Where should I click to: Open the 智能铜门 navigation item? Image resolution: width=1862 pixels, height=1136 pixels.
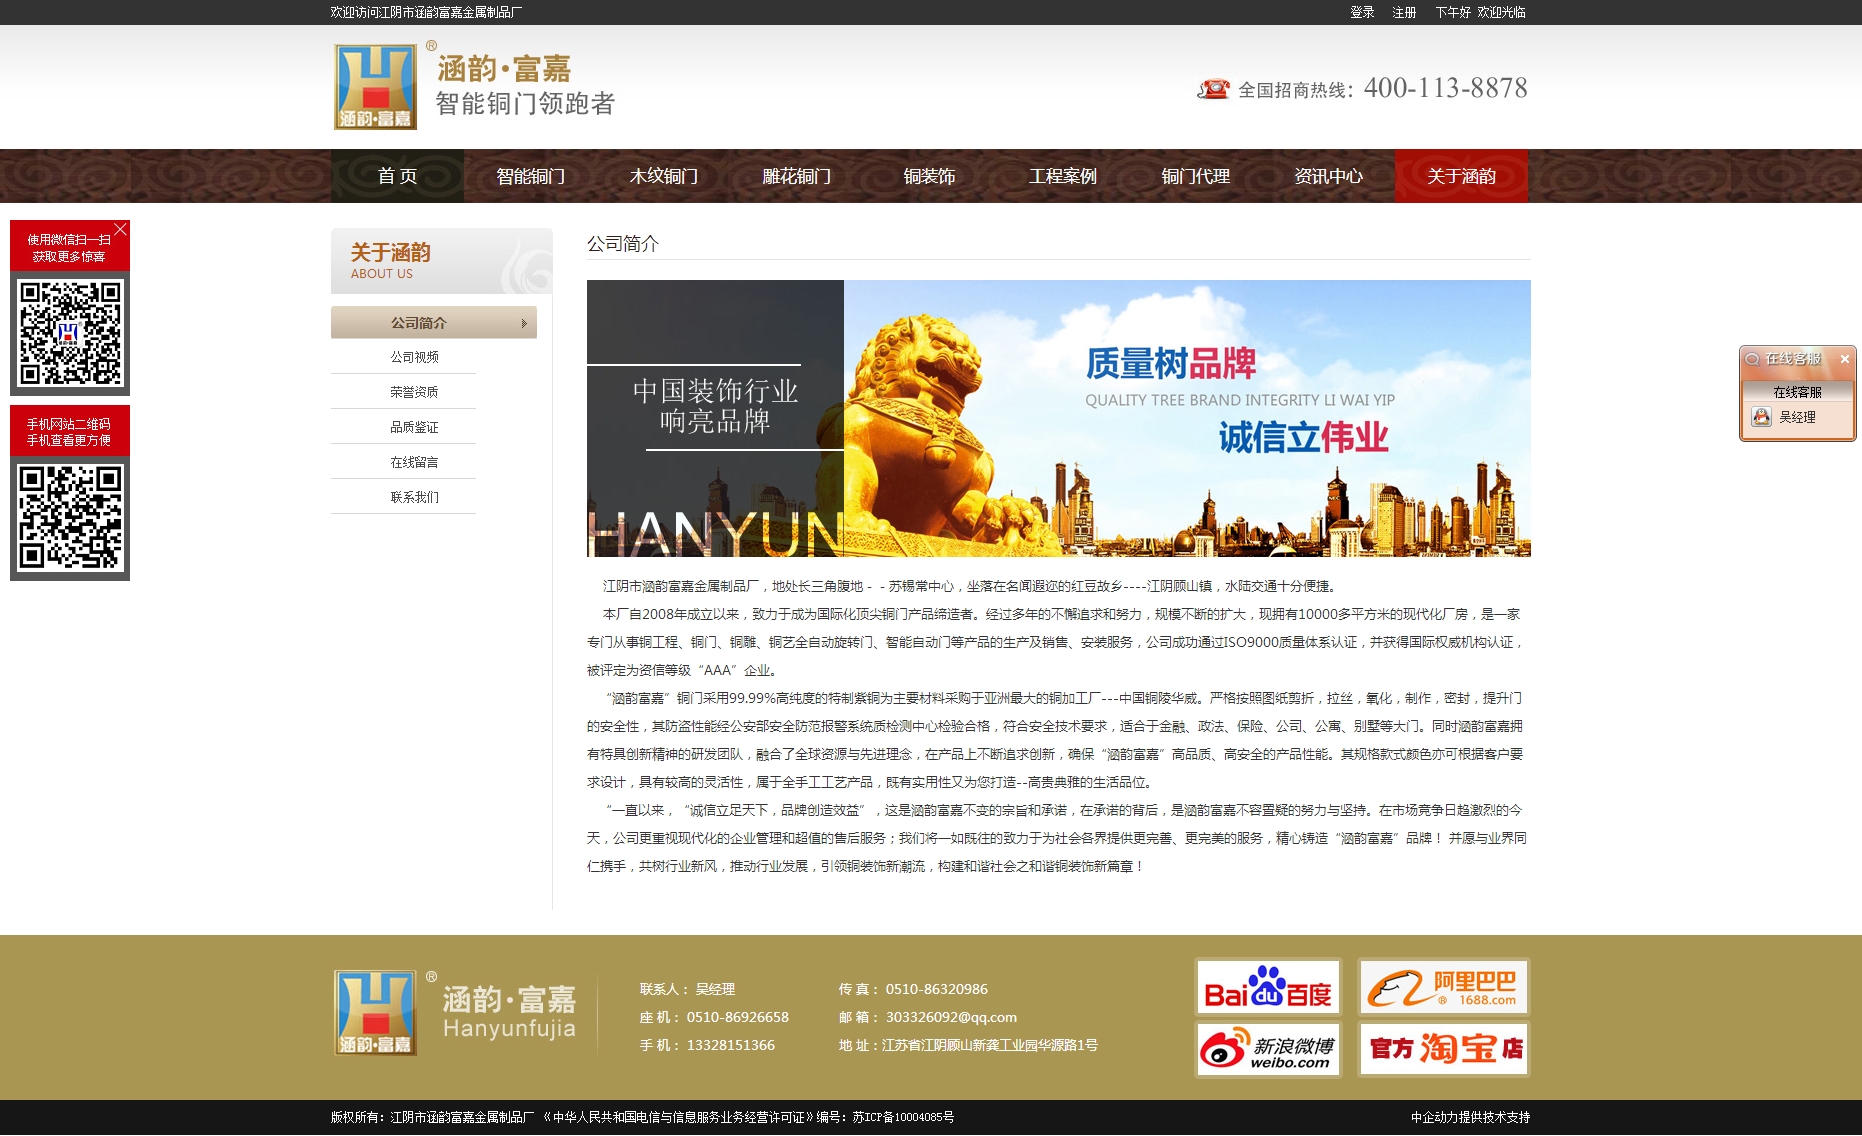click(530, 176)
